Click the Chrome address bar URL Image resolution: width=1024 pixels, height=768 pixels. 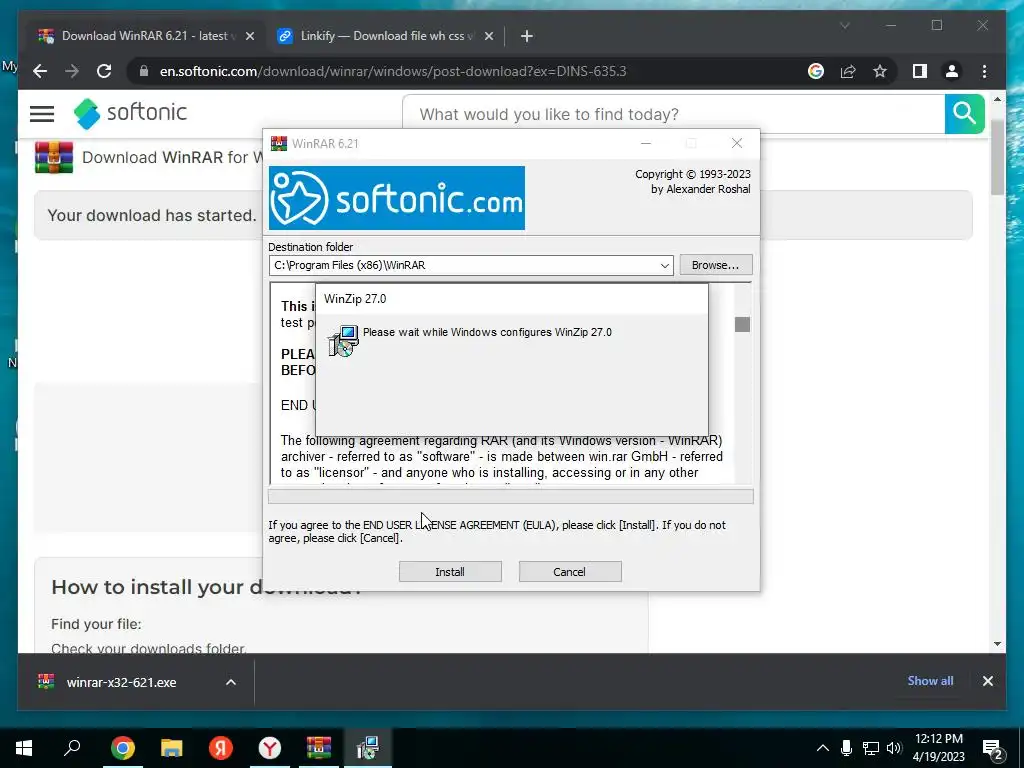[392, 71]
